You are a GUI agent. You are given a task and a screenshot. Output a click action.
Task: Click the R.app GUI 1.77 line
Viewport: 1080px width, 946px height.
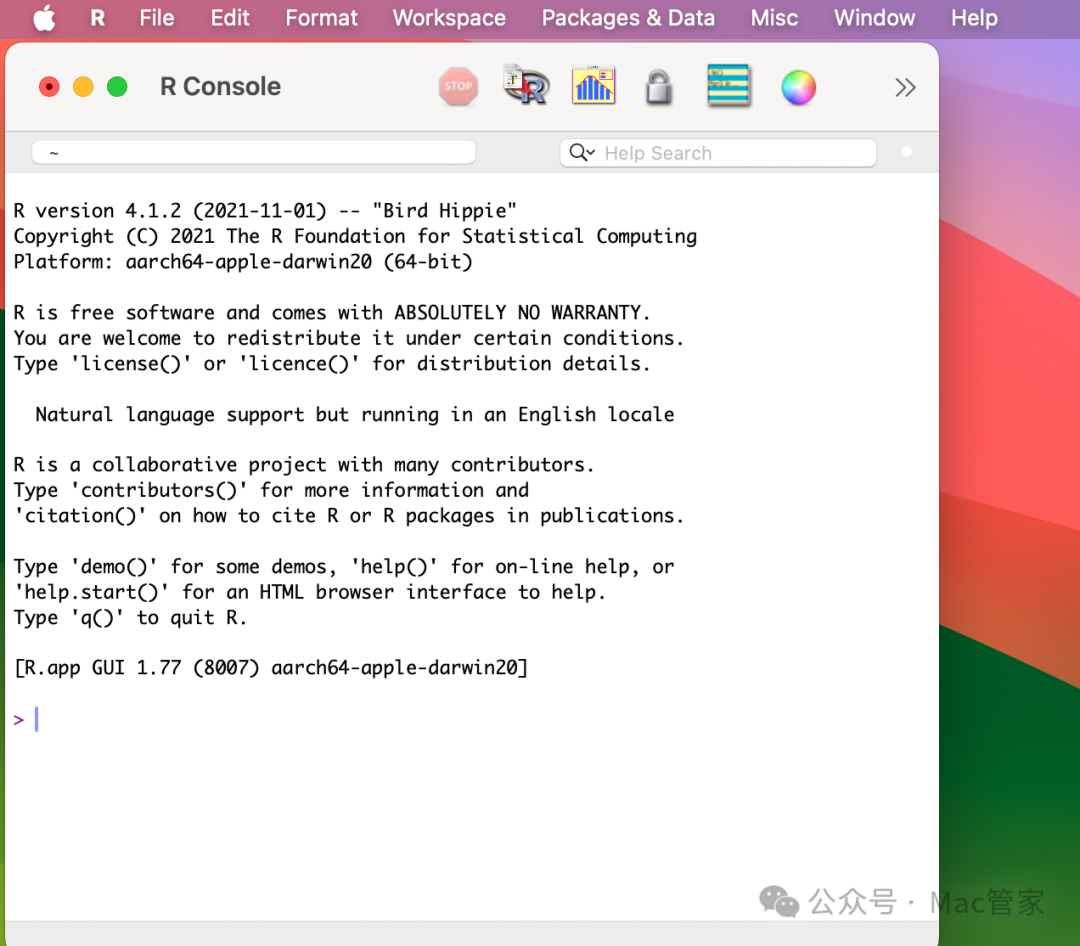pos(271,668)
